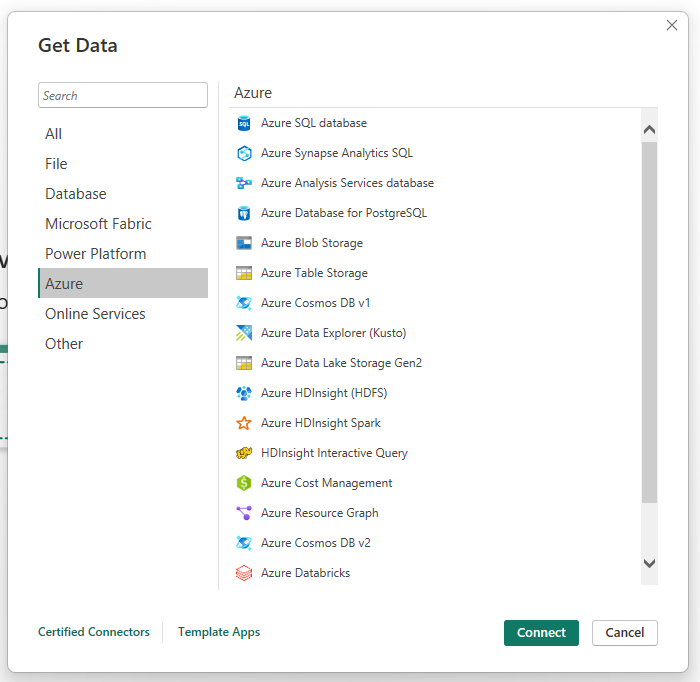Select the All category
This screenshot has width=700, height=682.
[123, 134]
